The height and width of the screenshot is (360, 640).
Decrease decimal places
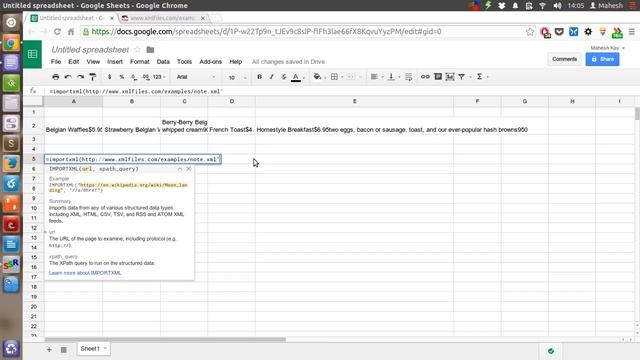pyautogui.click(x=134, y=77)
